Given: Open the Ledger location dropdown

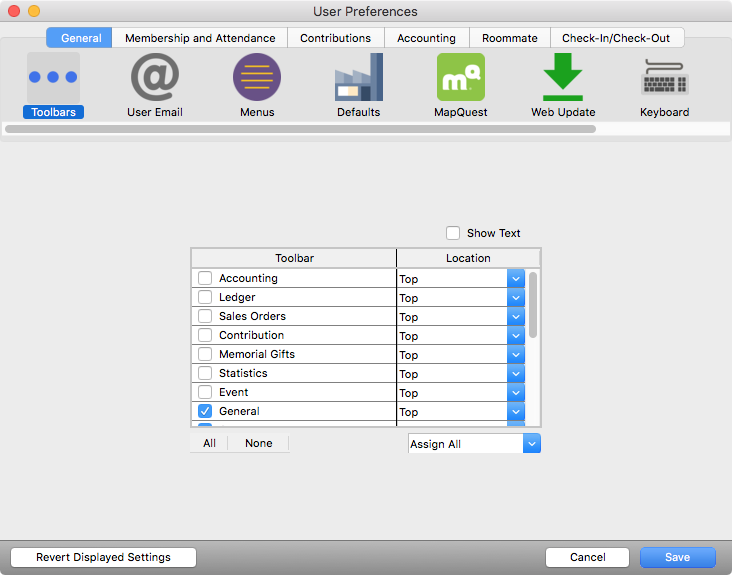Looking at the screenshot, I should 516,298.
